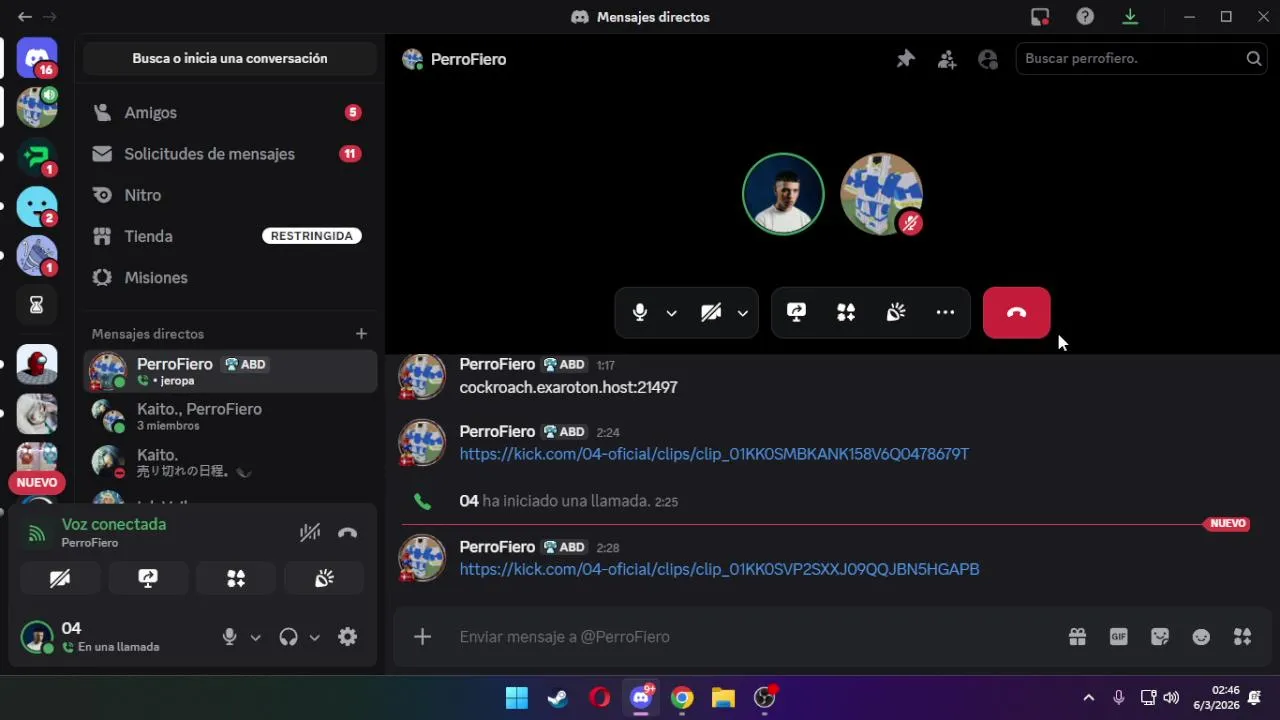Disconnect from voice in the voice panel
Viewport: 1280px width, 720px height.
click(347, 533)
